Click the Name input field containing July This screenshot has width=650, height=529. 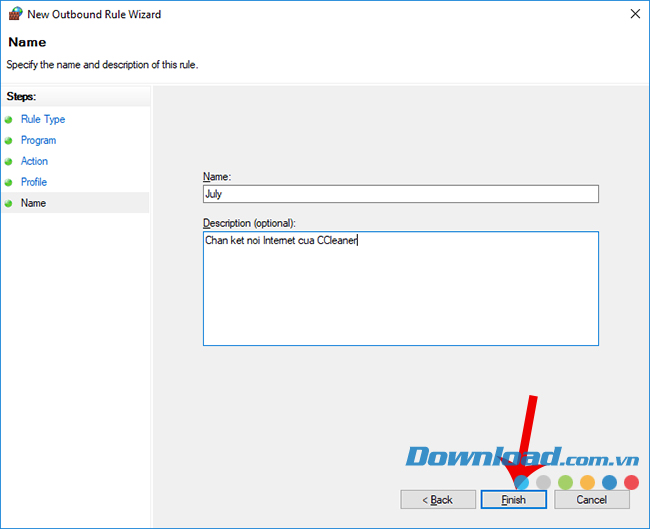click(x=400, y=194)
